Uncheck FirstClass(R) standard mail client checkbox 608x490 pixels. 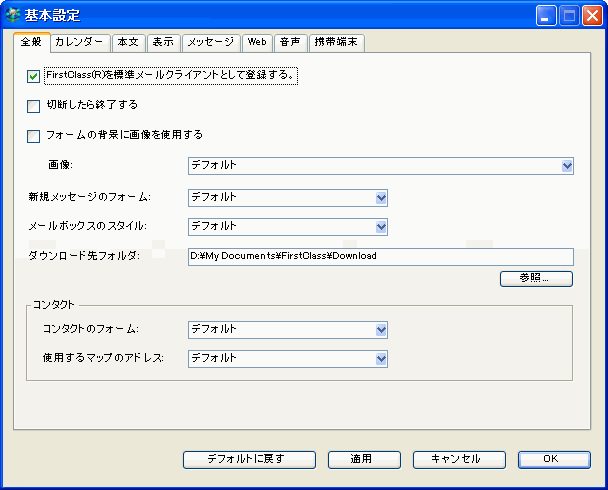(34, 76)
